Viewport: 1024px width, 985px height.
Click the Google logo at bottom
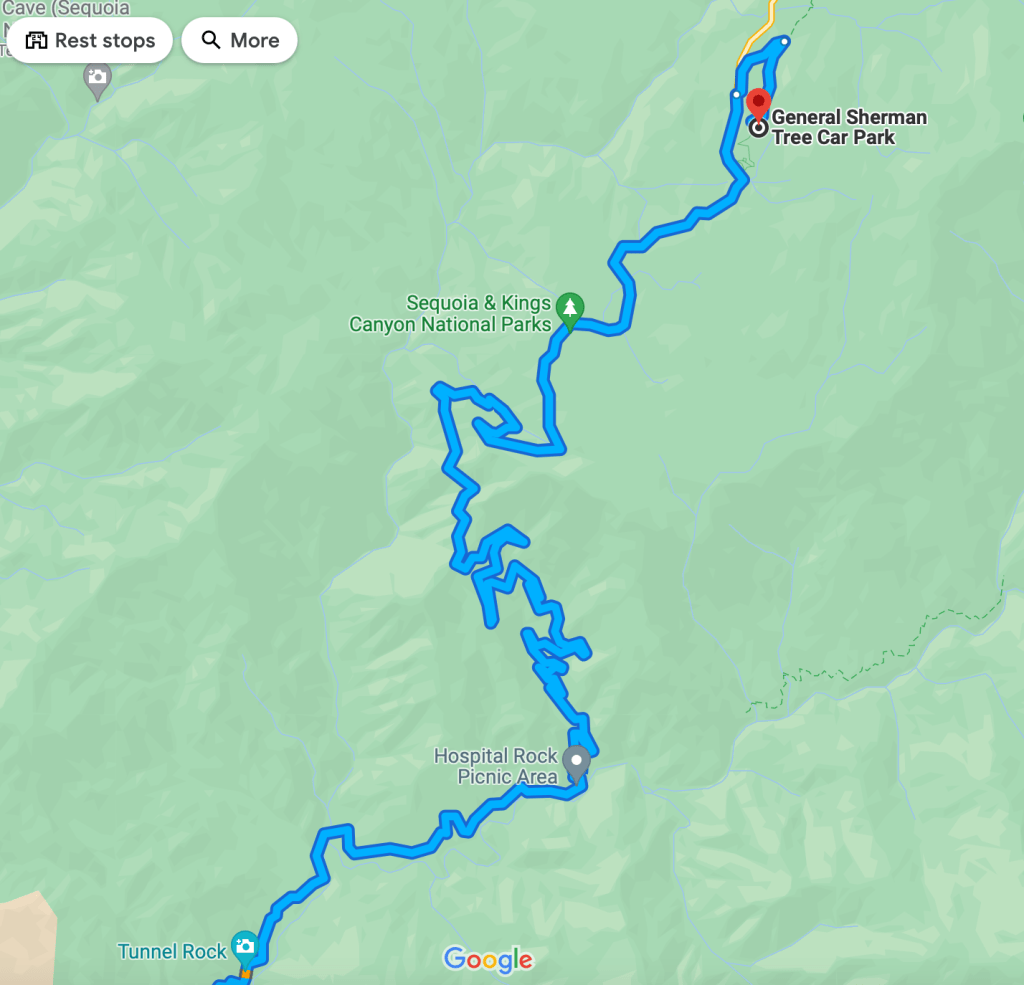coord(488,960)
